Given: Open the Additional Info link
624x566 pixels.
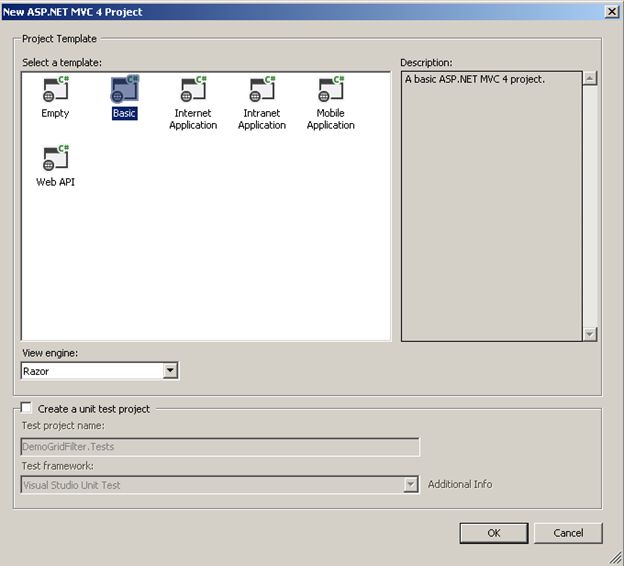Looking at the screenshot, I should pos(460,484).
